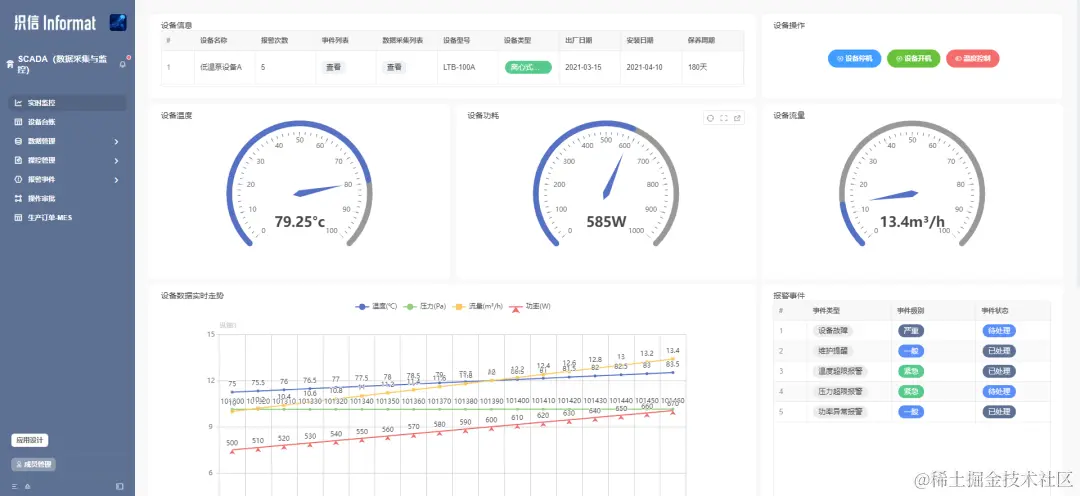Viewport: 1080px width, 496px height.
Task: Expand the 摆控管理 submenu arrow
Action: 116,161
